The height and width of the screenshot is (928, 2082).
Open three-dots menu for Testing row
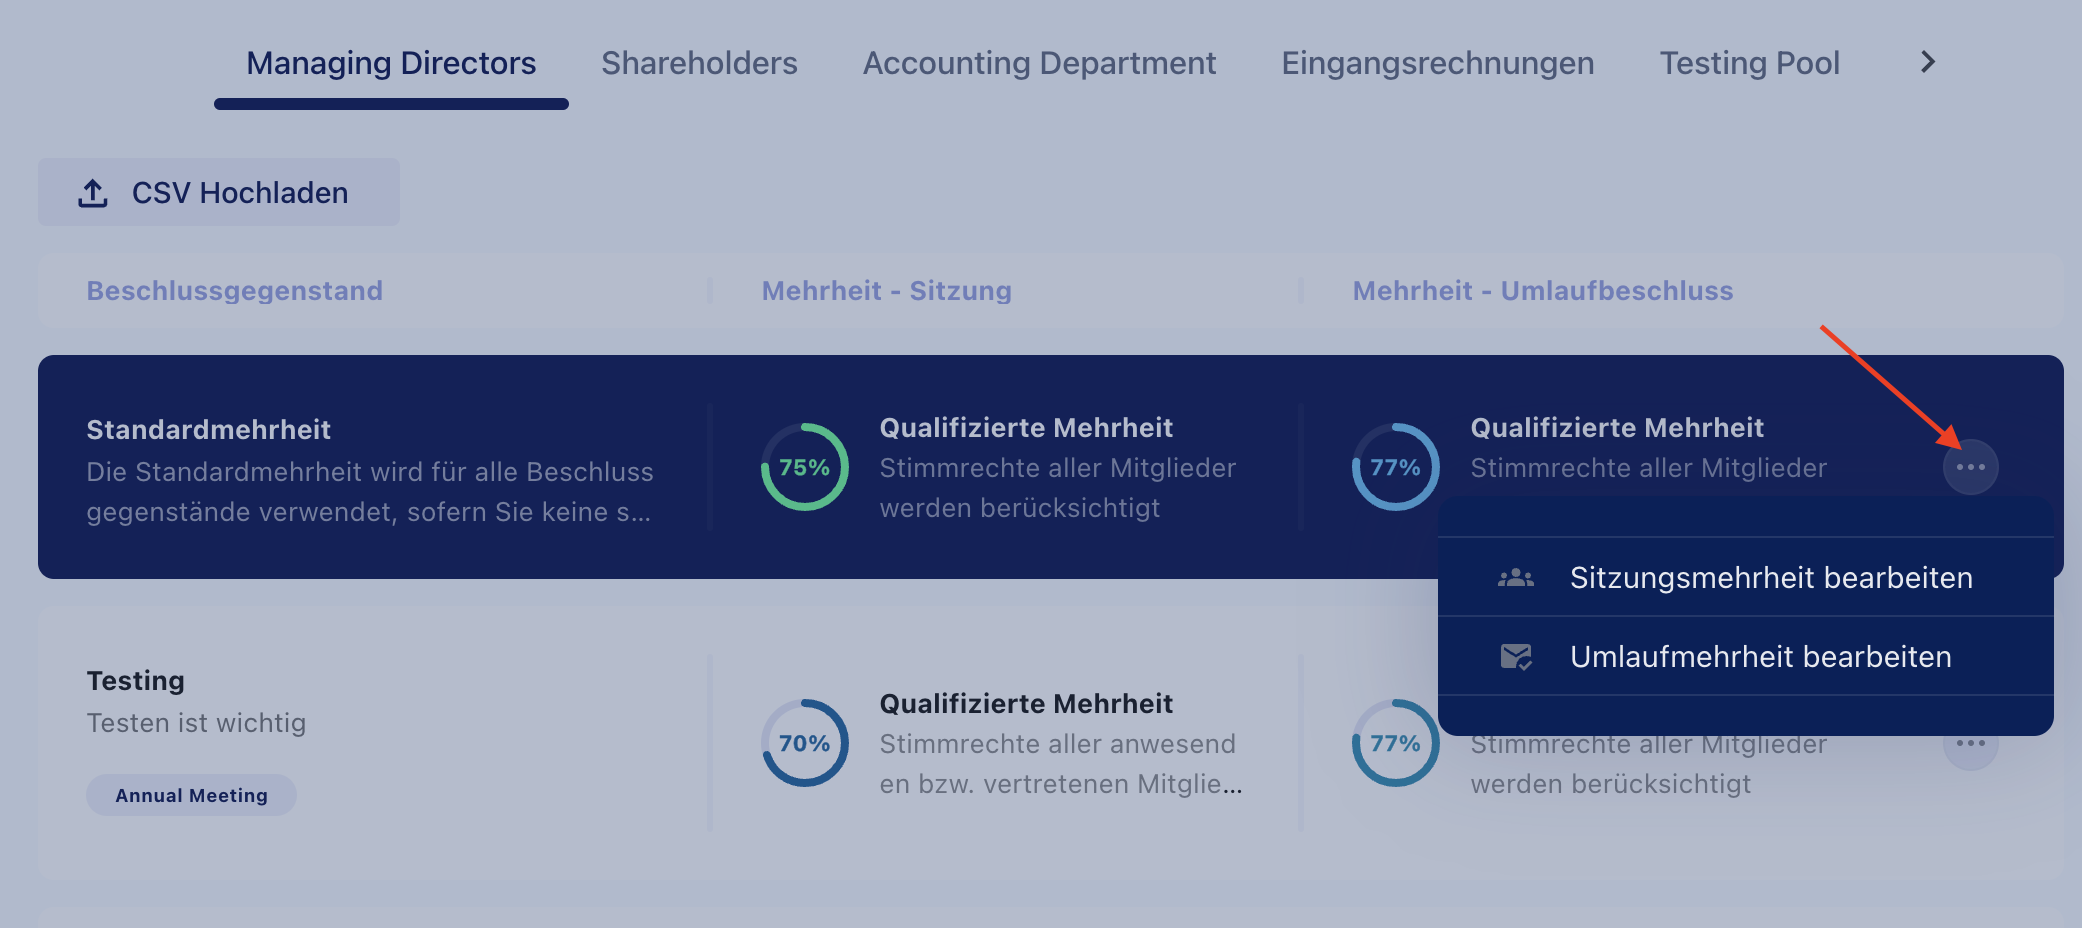point(1970,744)
